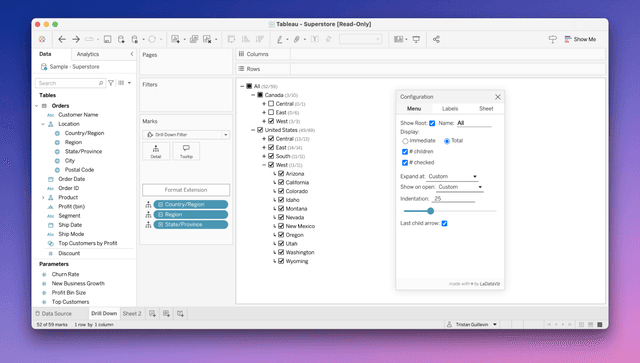This screenshot has height=363, width=640.
Task: Click the new dashboard icon in sheet tabs
Action: [166, 314]
